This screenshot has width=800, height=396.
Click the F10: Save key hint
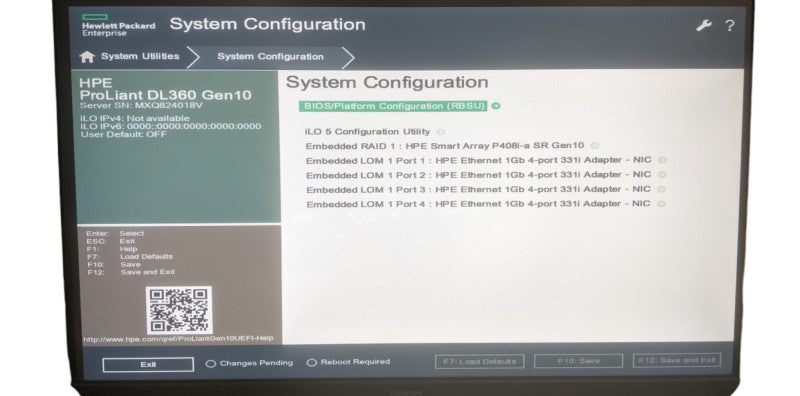pyautogui.click(x=114, y=264)
